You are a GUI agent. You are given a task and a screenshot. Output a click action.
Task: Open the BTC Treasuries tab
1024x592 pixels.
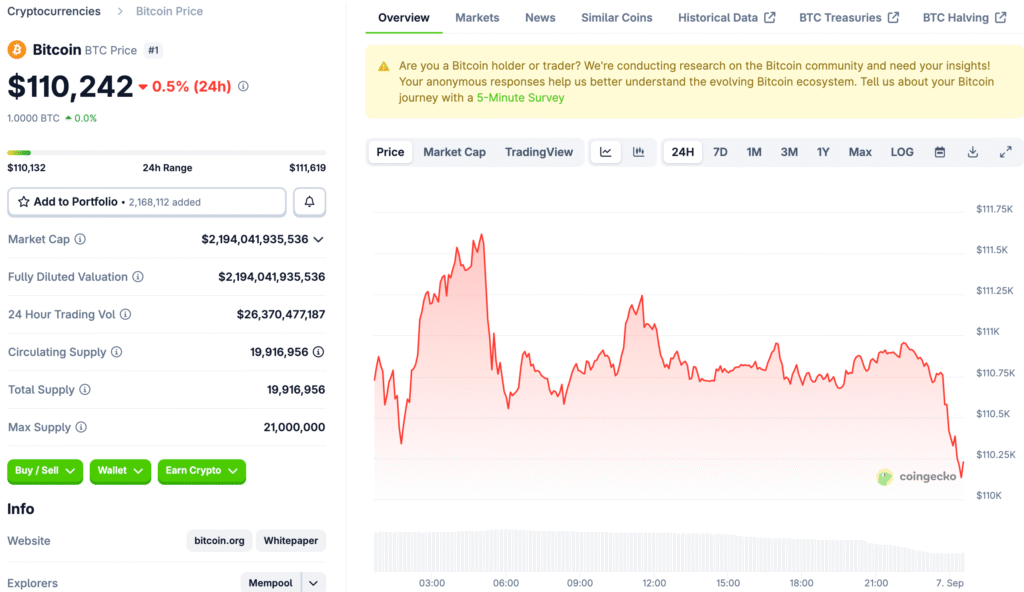coord(849,18)
